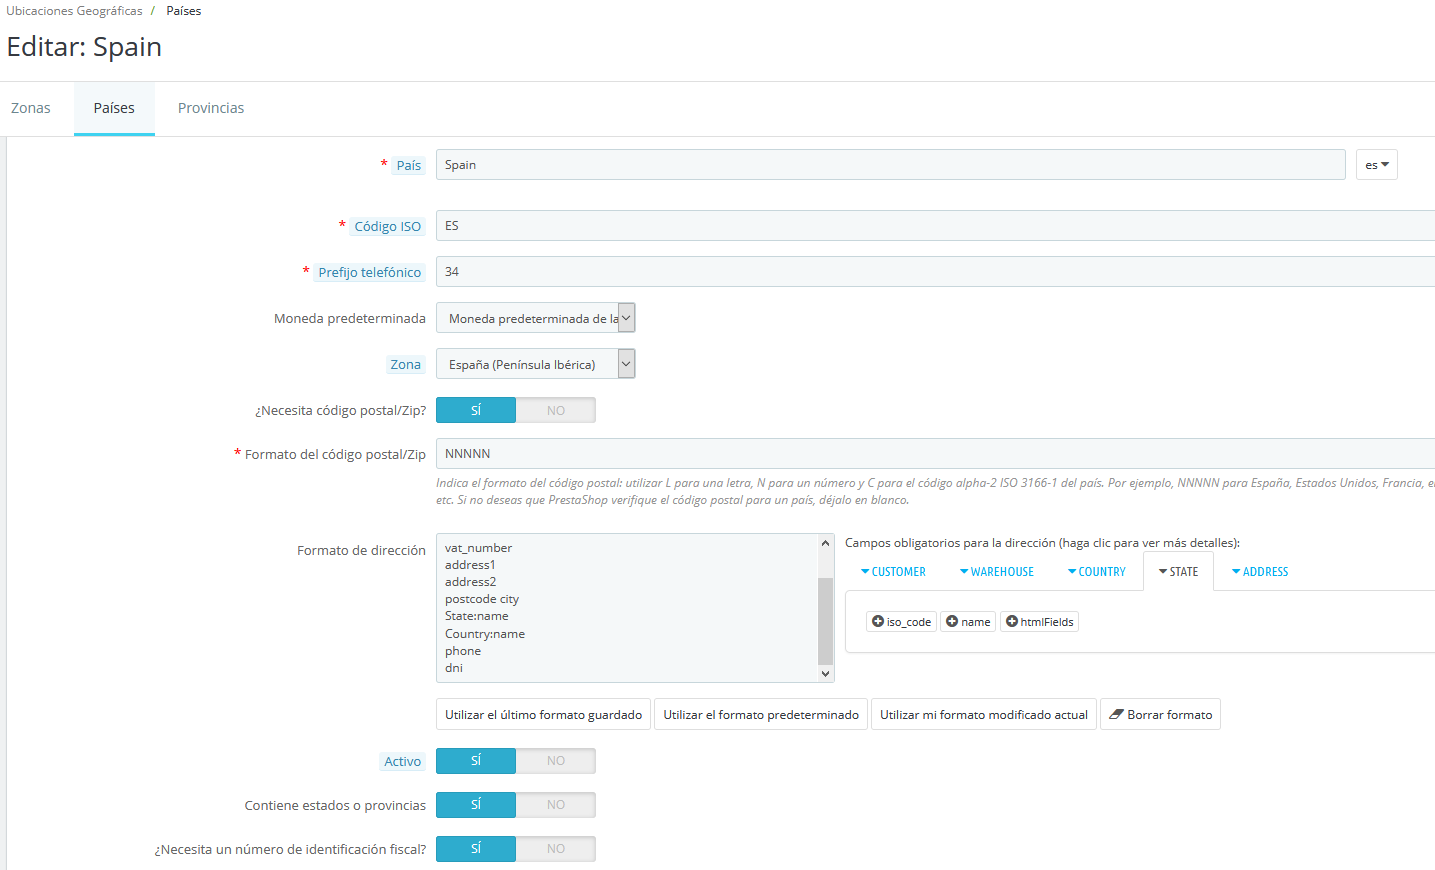Click the 'Activo' field label

pos(403,761)
